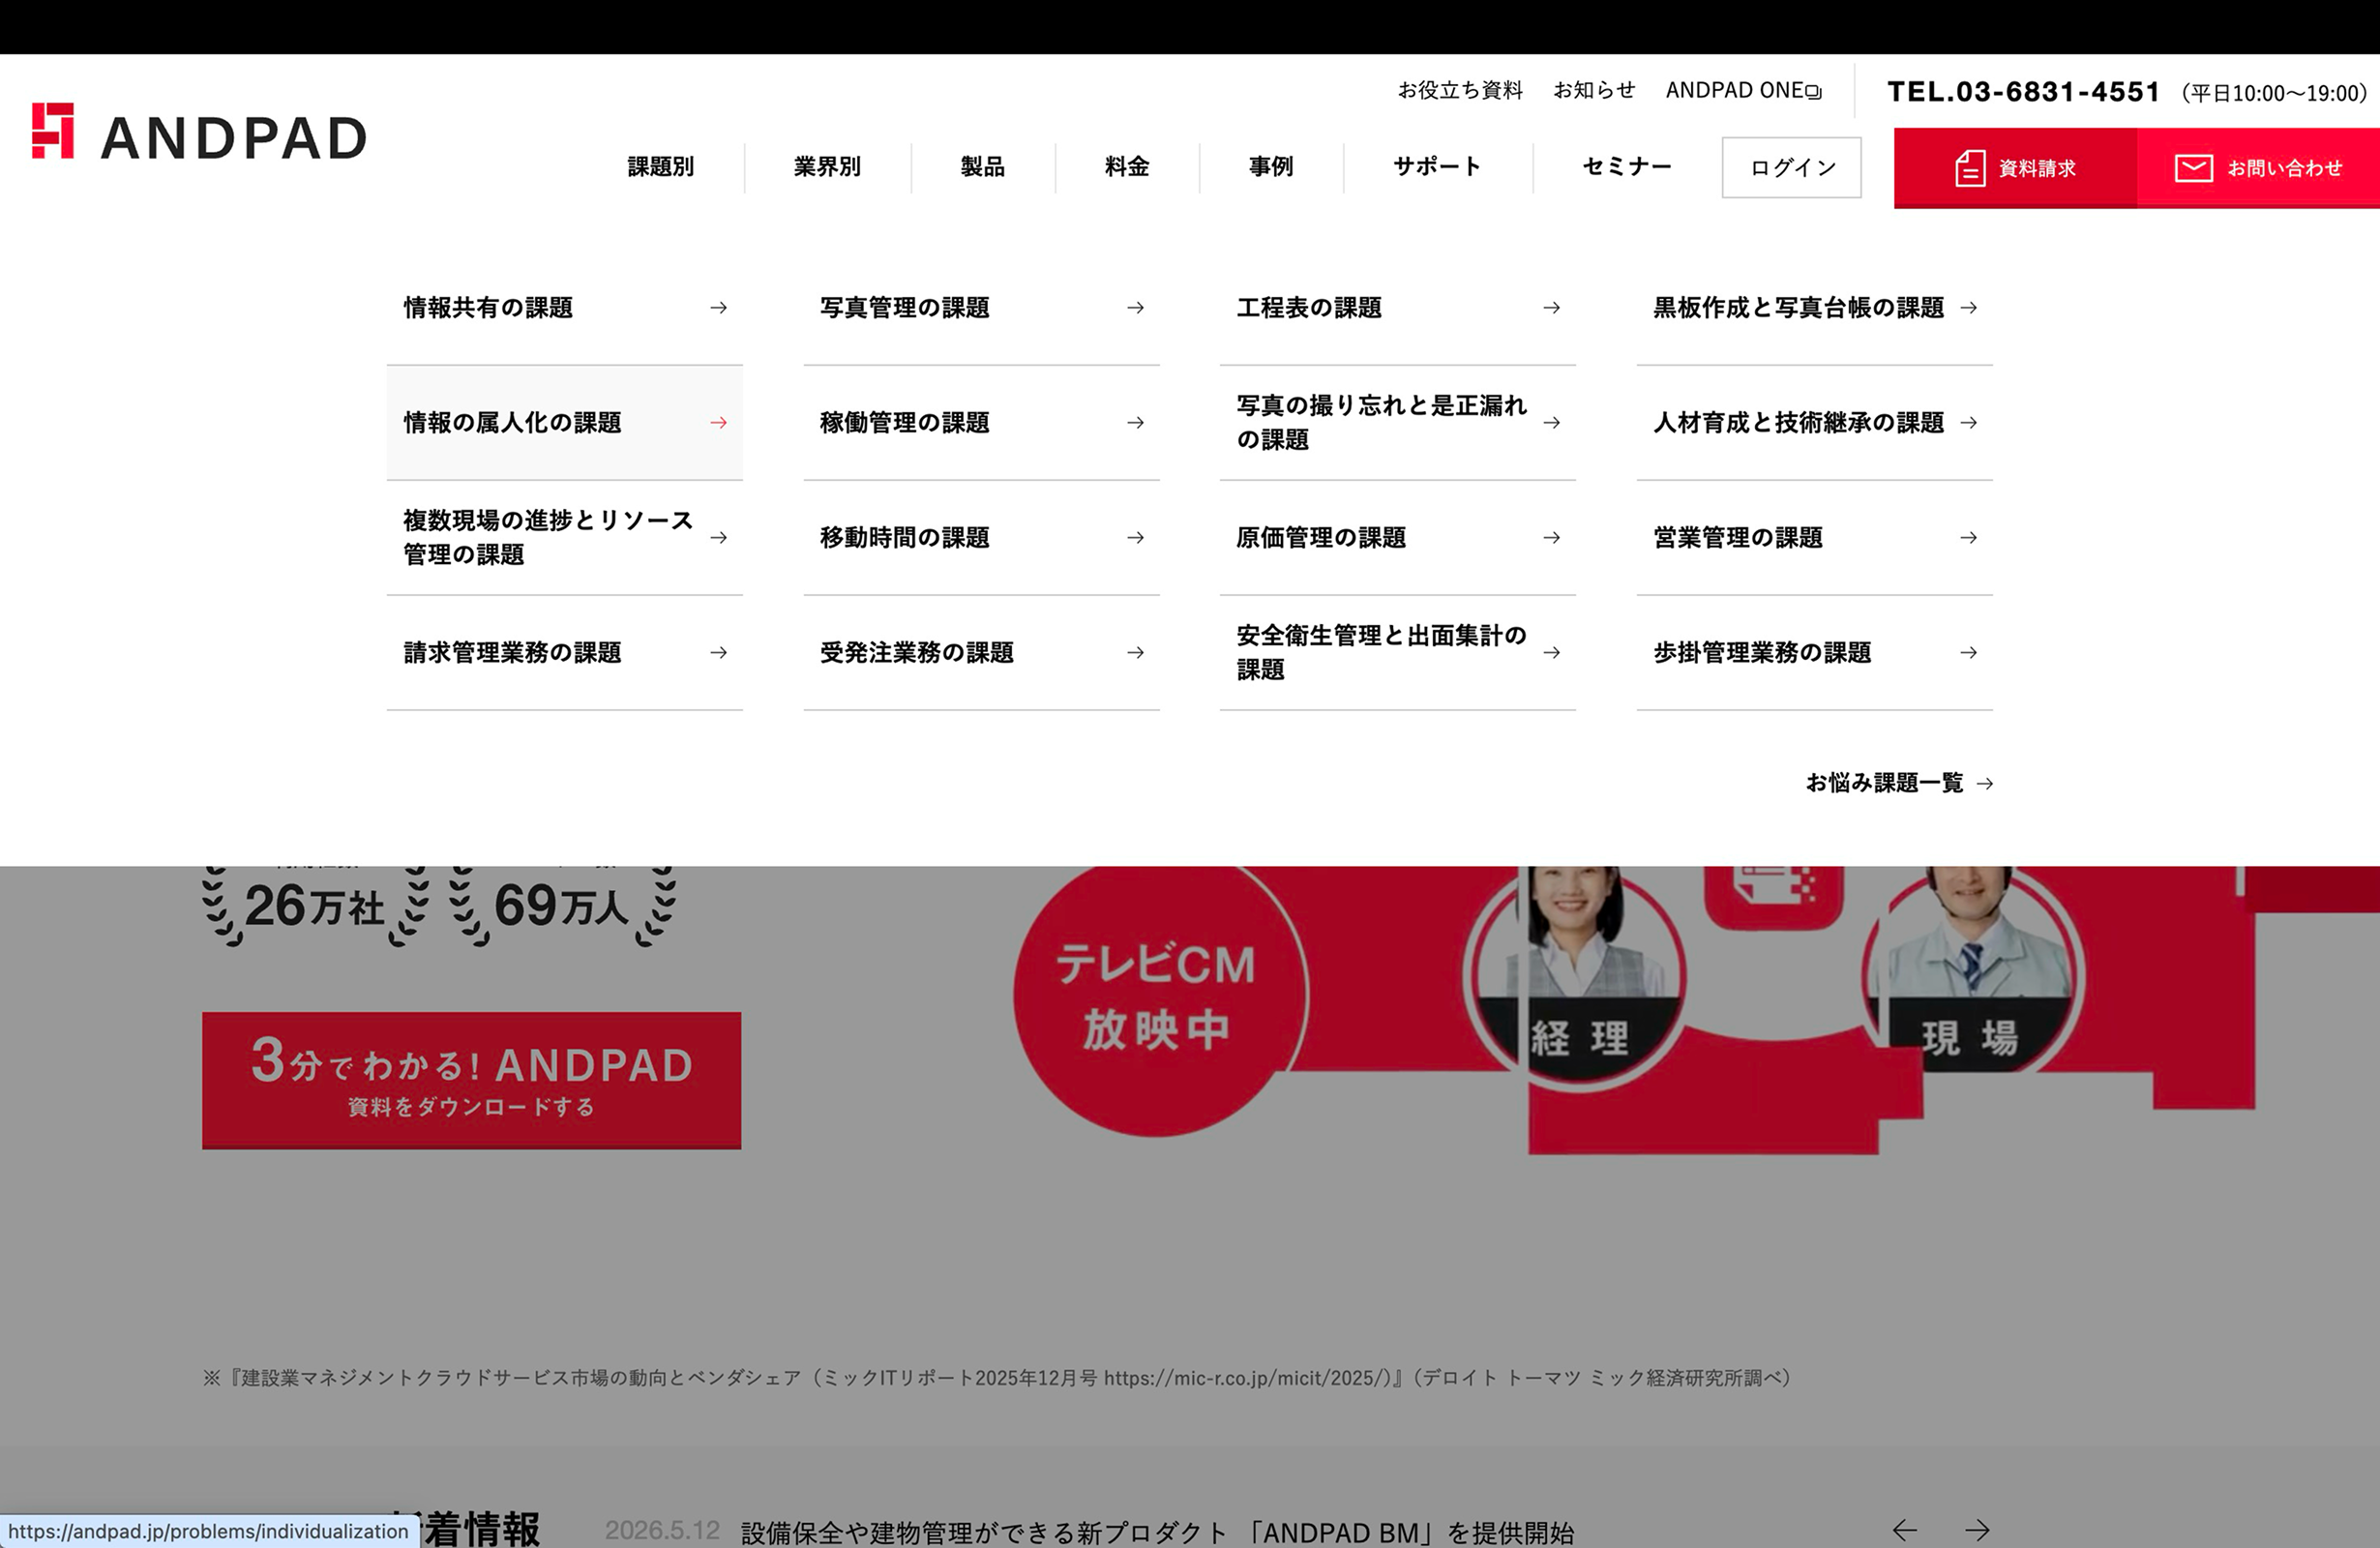The width and height of the screenshot is (2380, 1548).
Task: Select 情報共有の課題 menu entry
Action: (x=564, y=308)
